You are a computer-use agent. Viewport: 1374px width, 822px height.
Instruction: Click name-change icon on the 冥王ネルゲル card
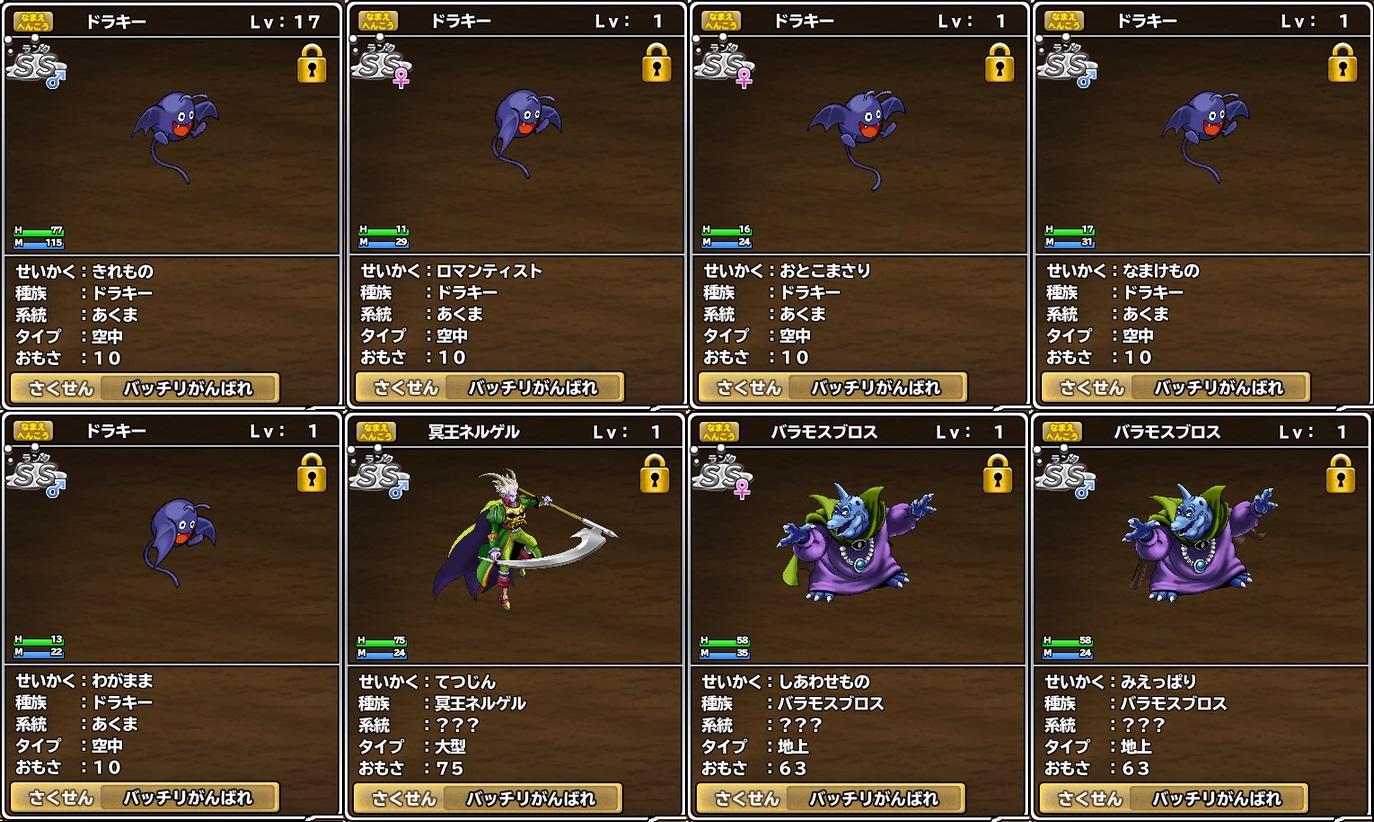[376, 432]
